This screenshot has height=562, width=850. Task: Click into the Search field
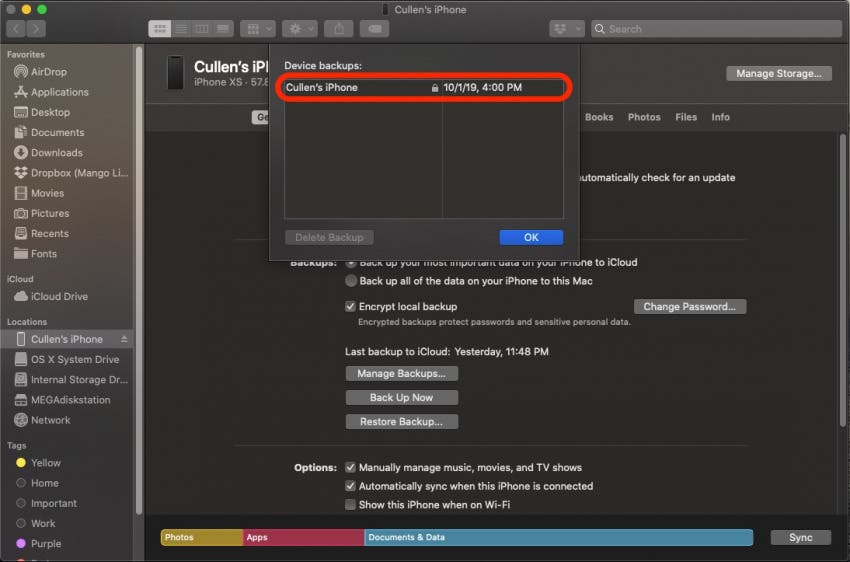tap(716, 29)
